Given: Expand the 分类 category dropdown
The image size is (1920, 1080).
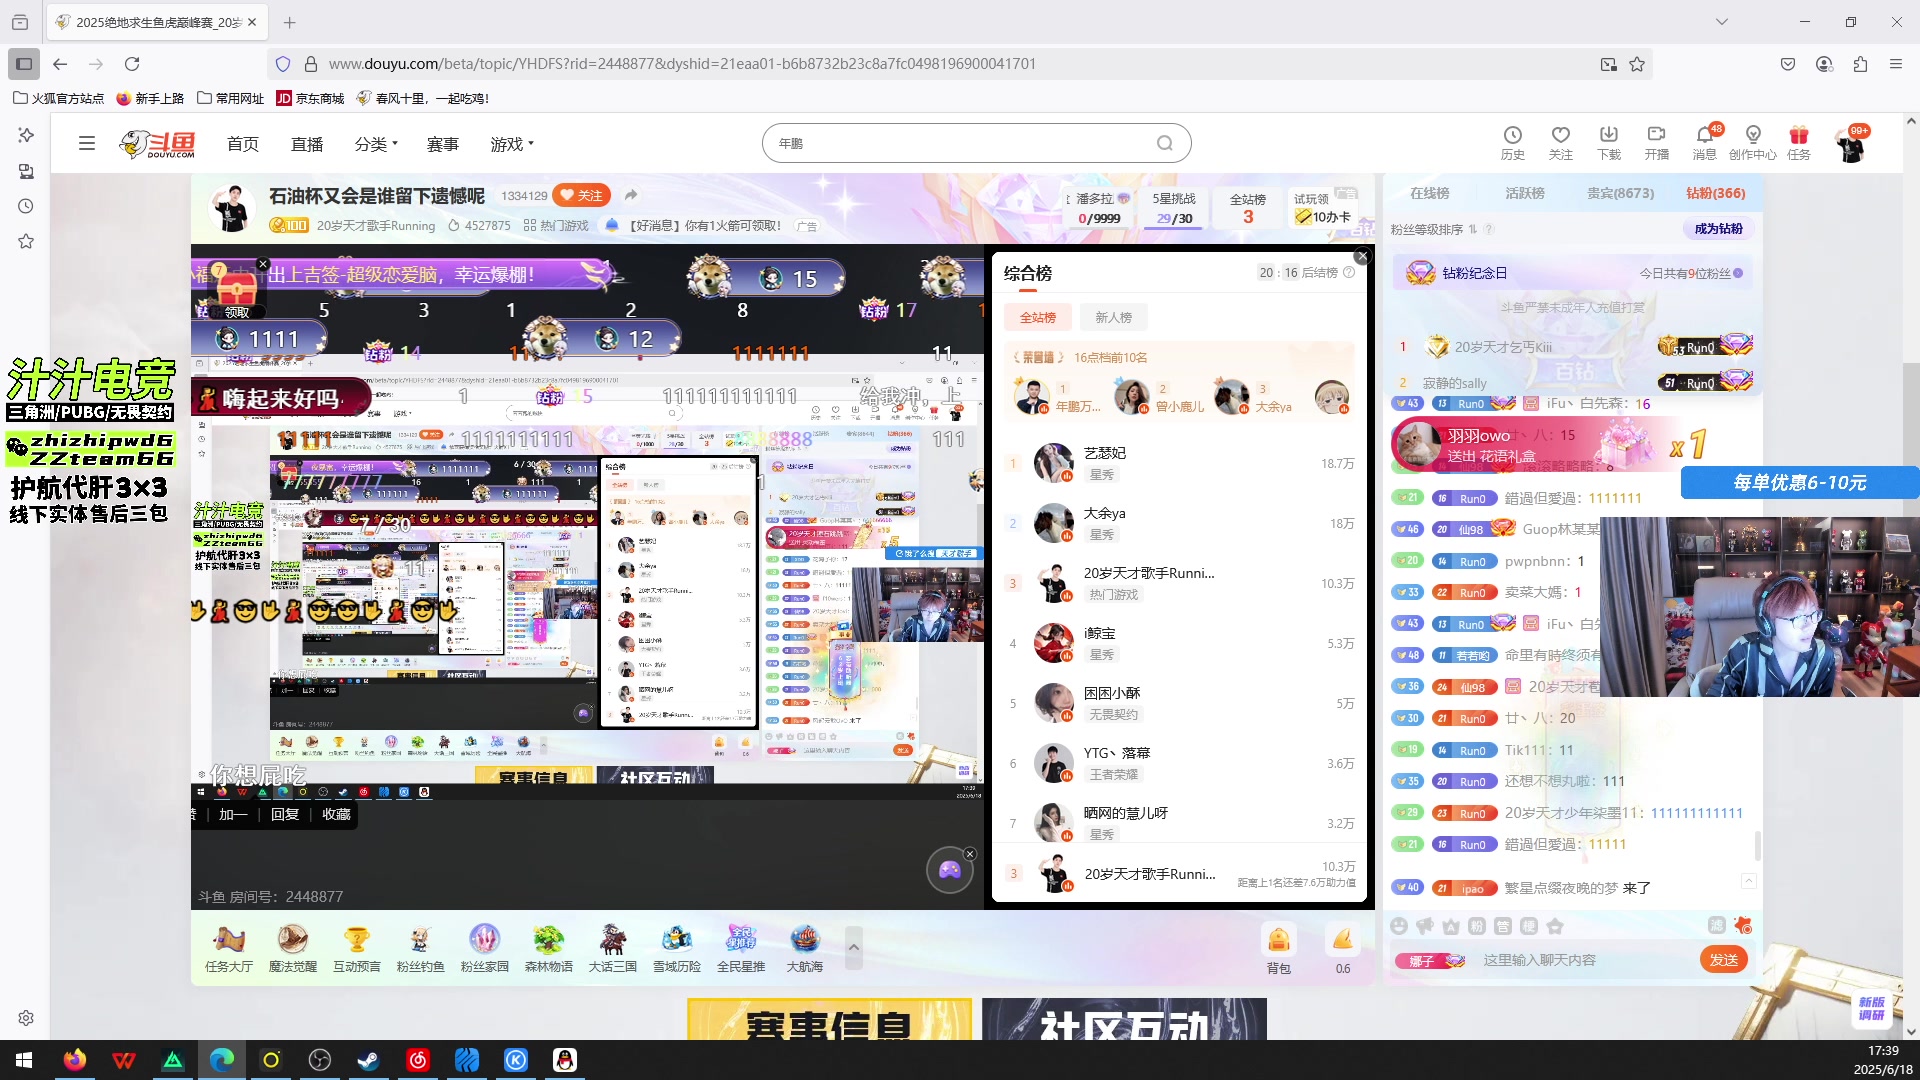Looking at the screenshot, I should pyautogui.click(x=376, y=144).
